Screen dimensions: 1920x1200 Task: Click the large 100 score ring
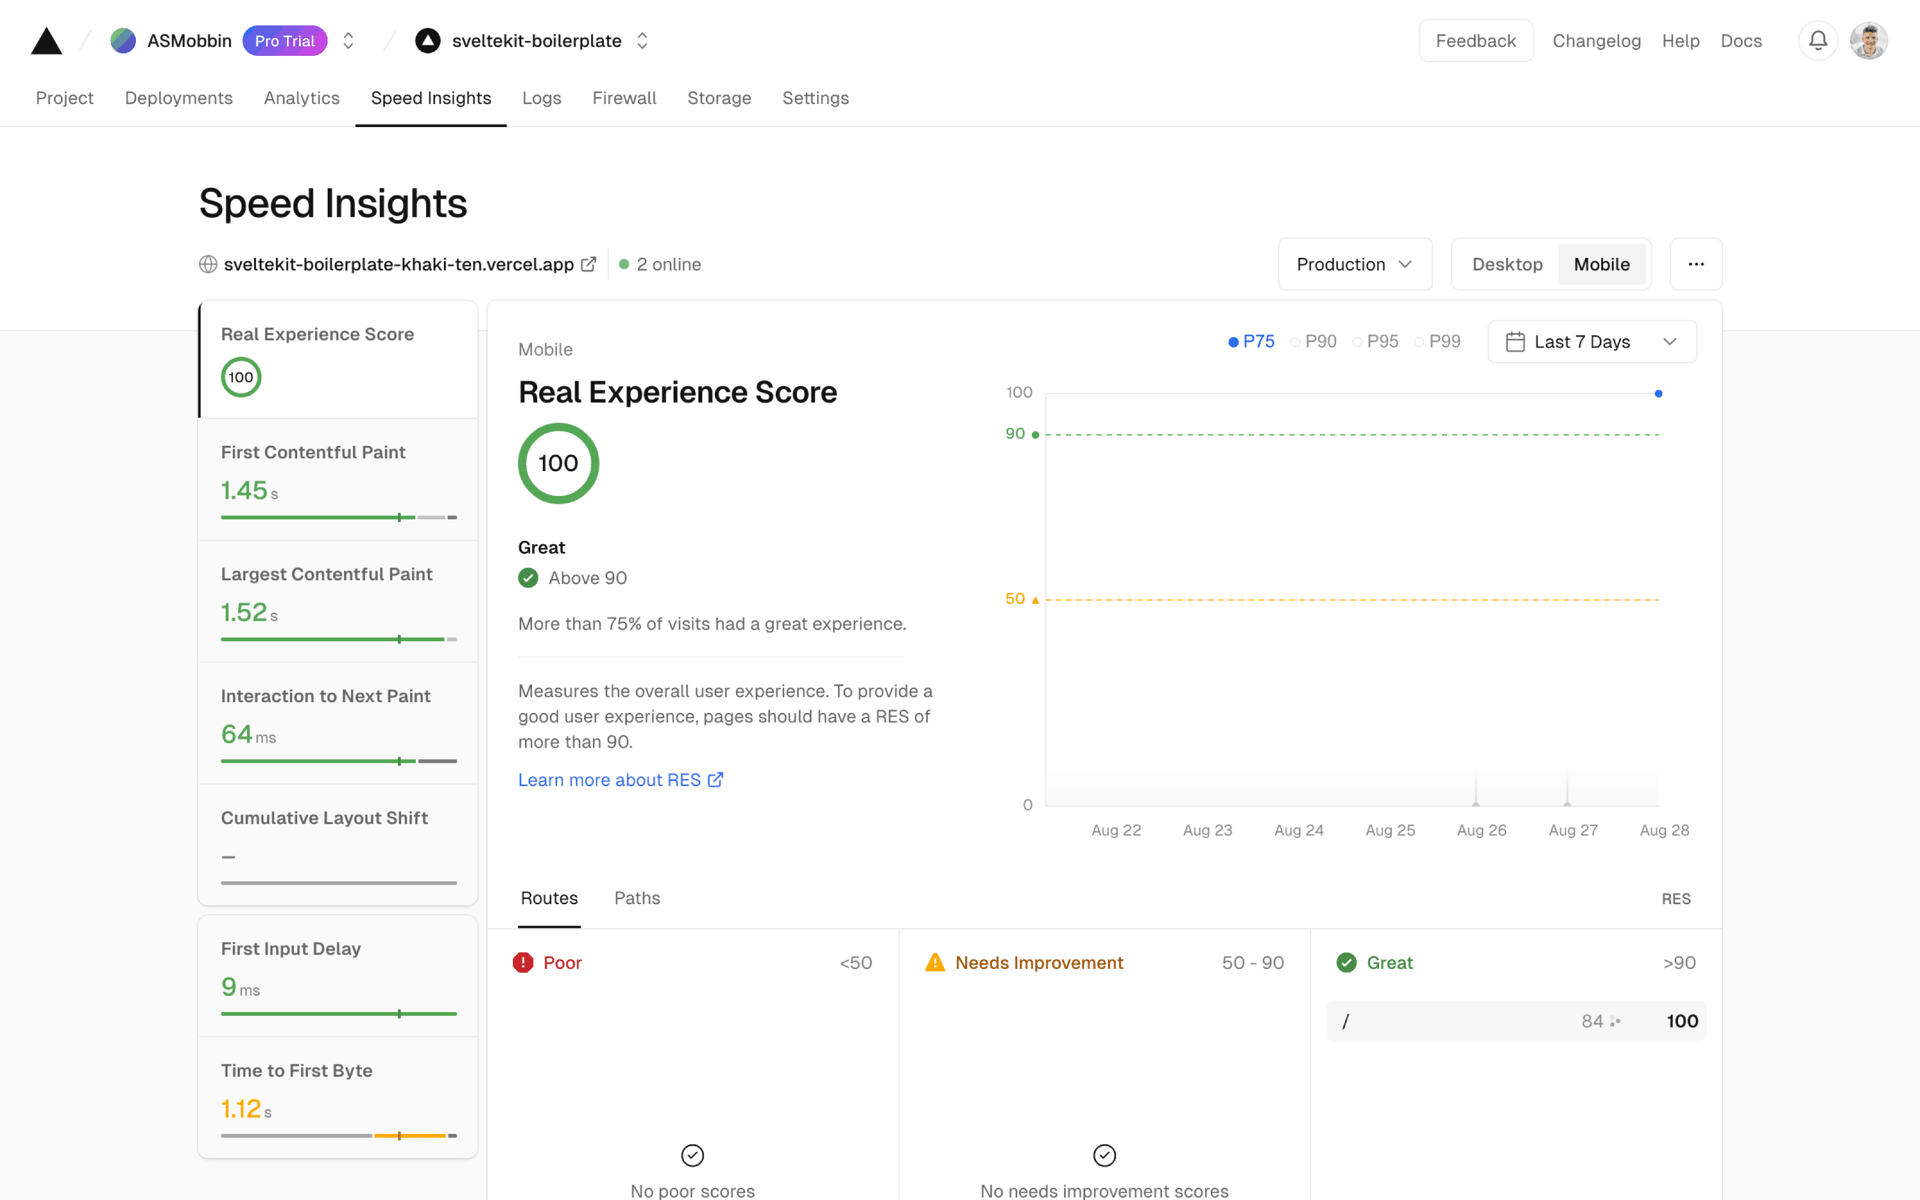coord(558,463)
